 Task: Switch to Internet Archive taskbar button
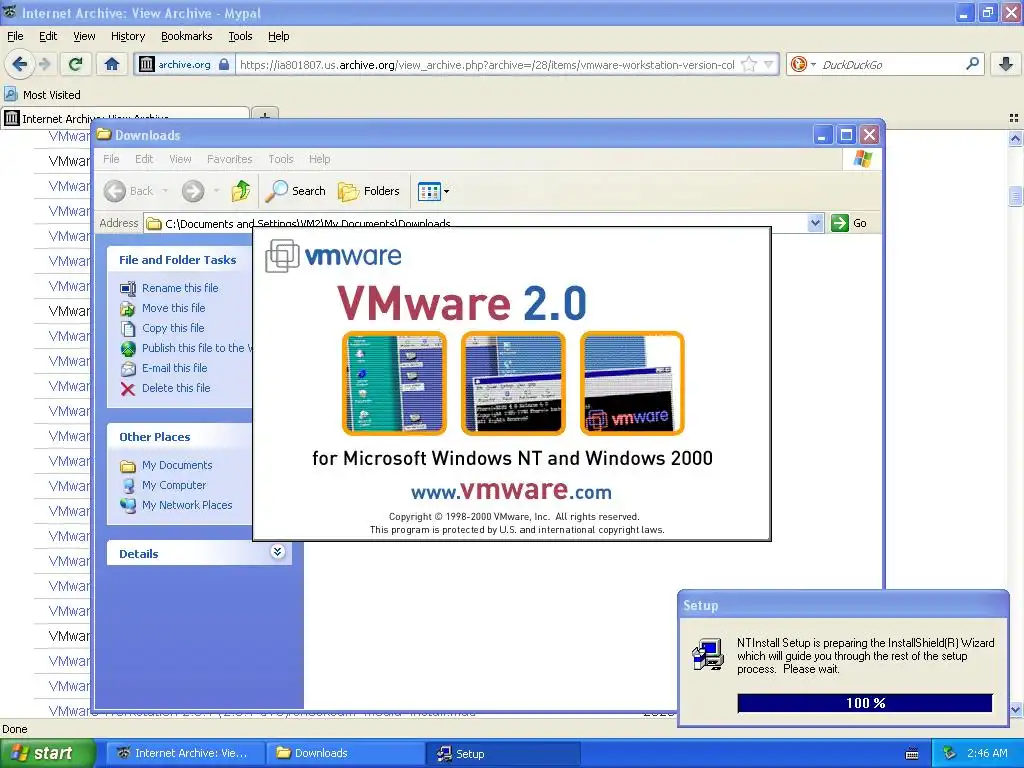tap(184, 753)
